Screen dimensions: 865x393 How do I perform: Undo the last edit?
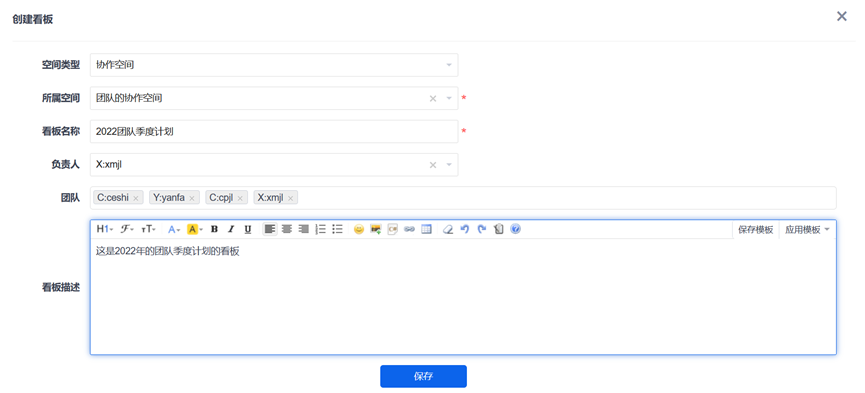pyautogui.click(x=464, y=229)
